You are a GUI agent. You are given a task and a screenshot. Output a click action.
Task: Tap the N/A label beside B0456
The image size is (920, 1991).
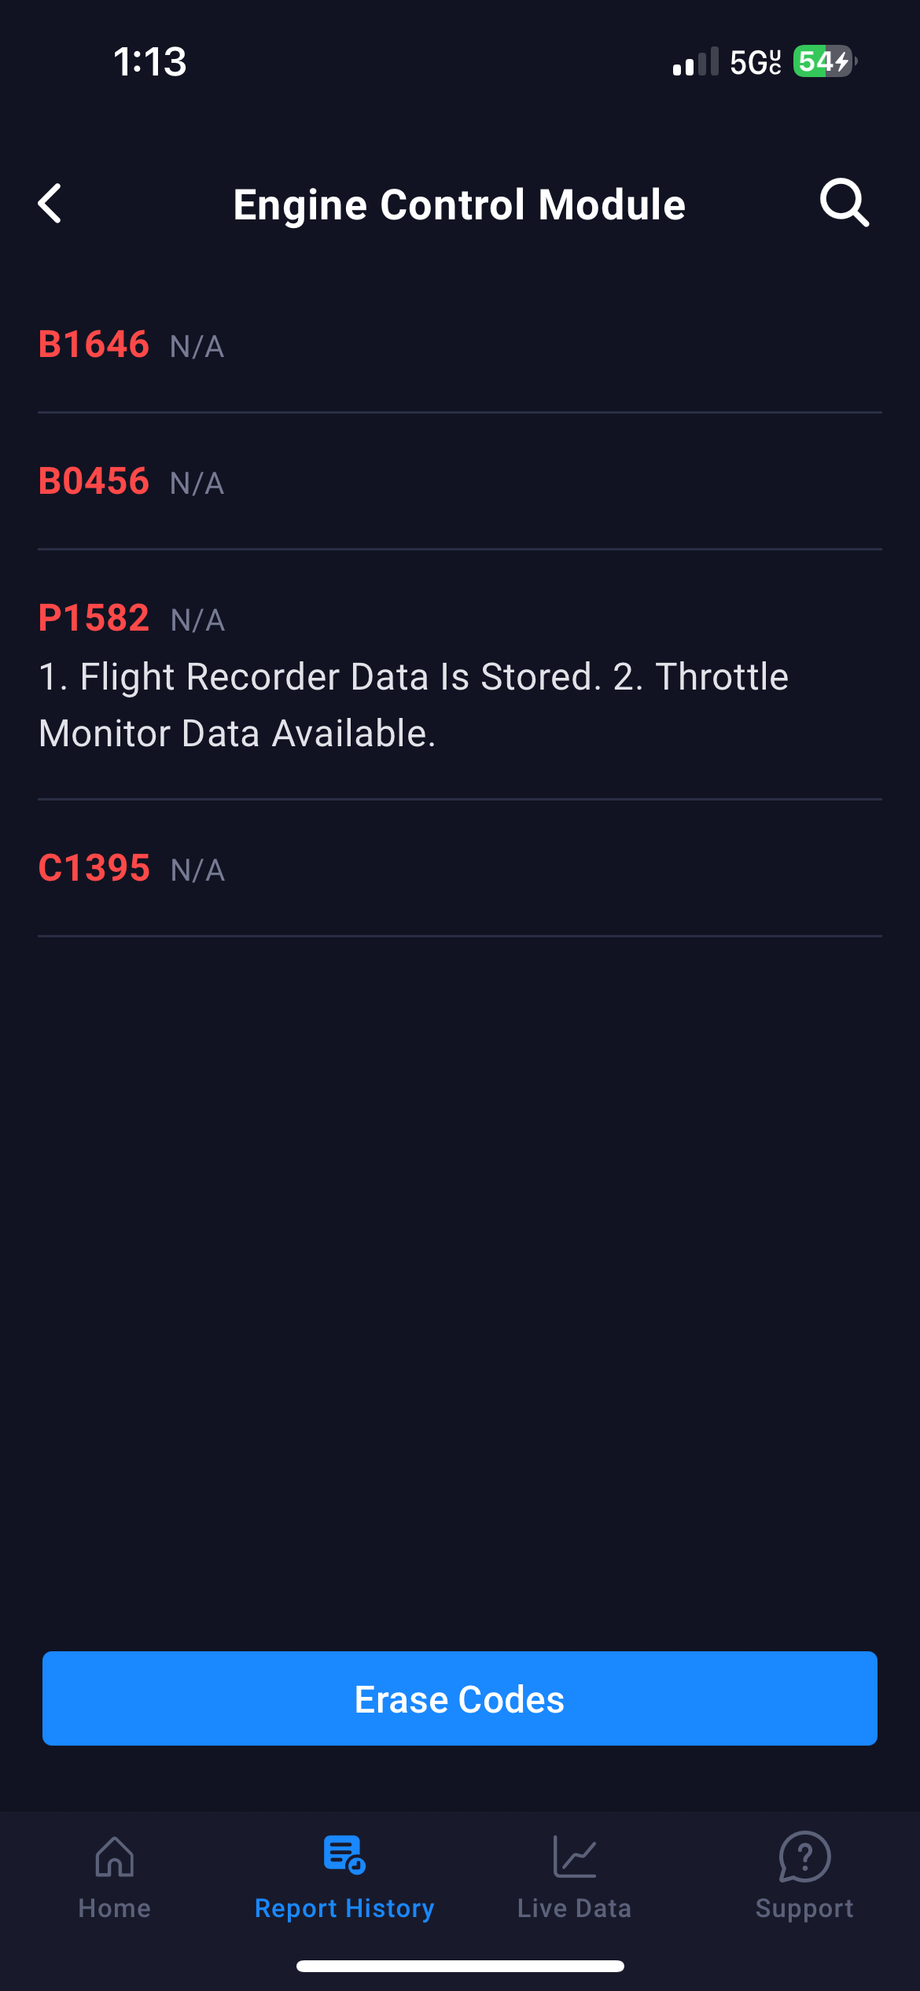point(197,484)
